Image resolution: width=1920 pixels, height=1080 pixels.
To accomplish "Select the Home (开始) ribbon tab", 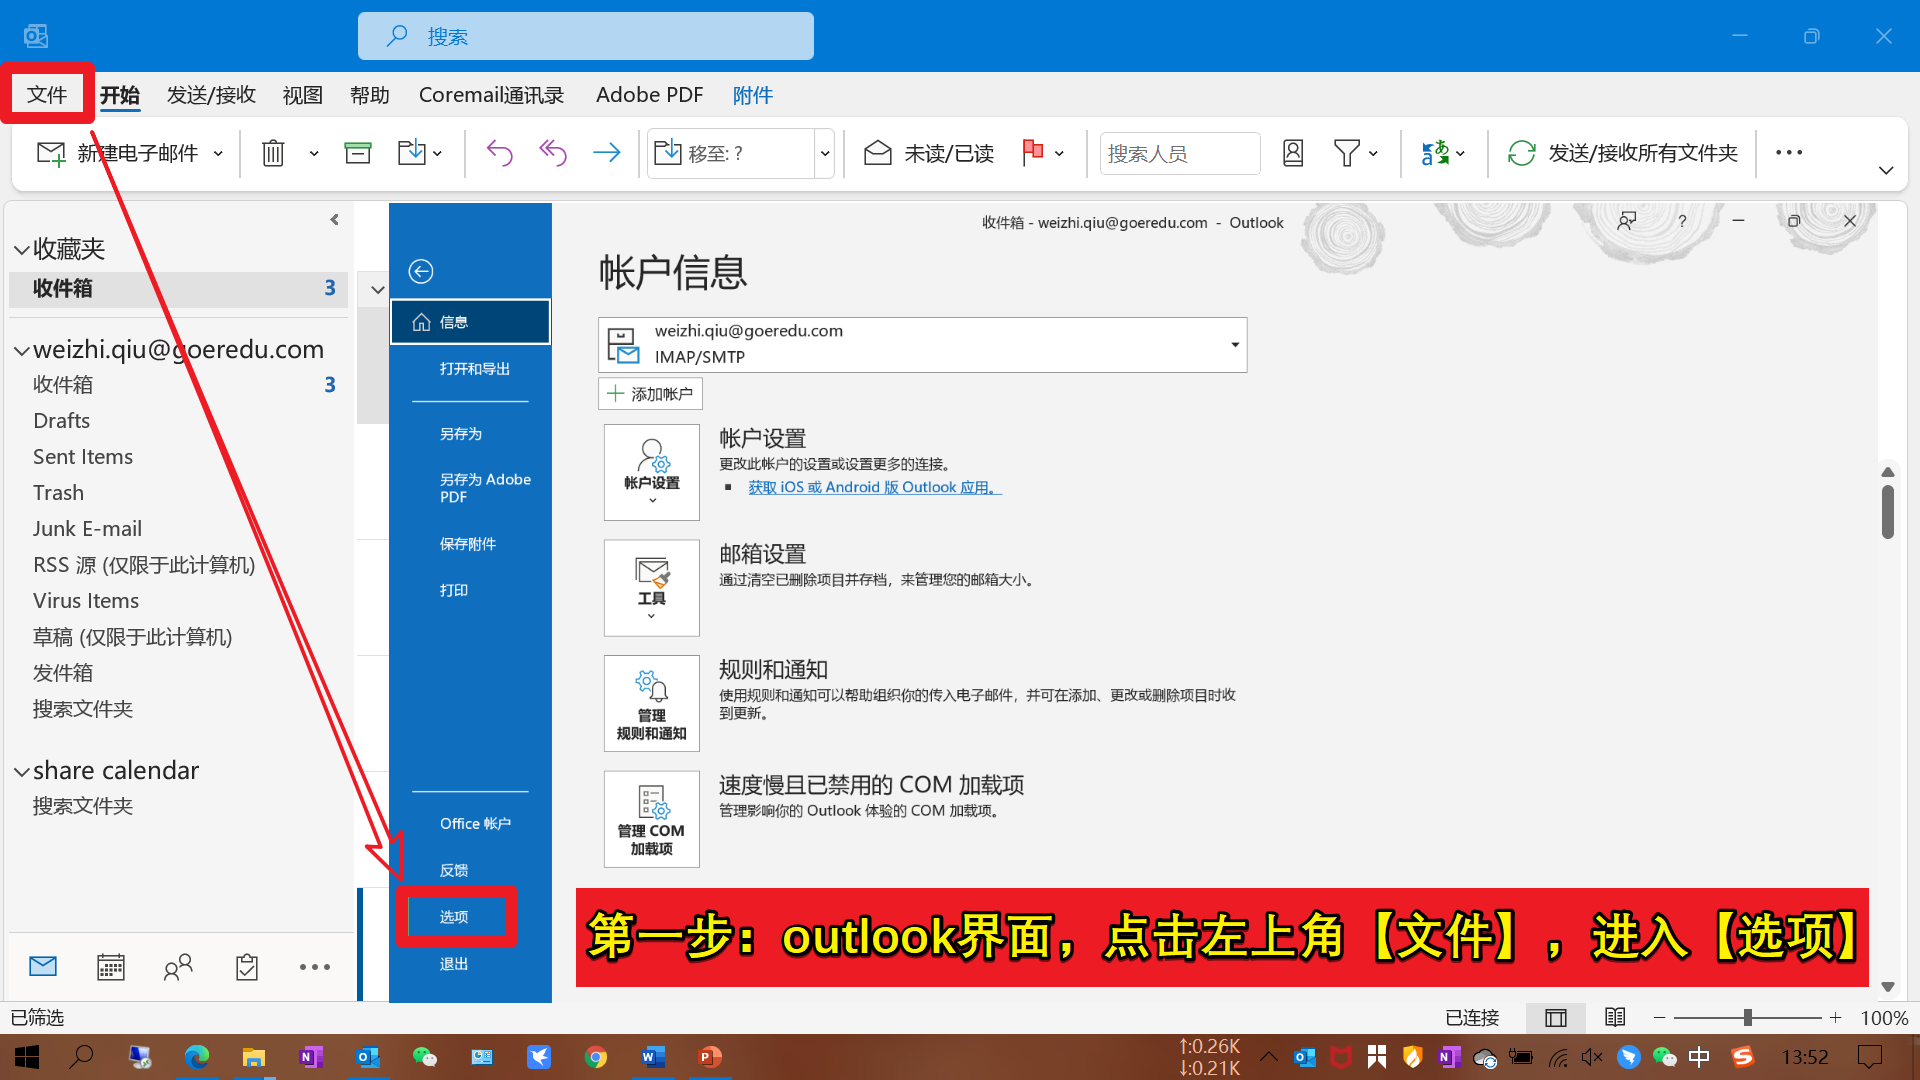I will point(120,94).
